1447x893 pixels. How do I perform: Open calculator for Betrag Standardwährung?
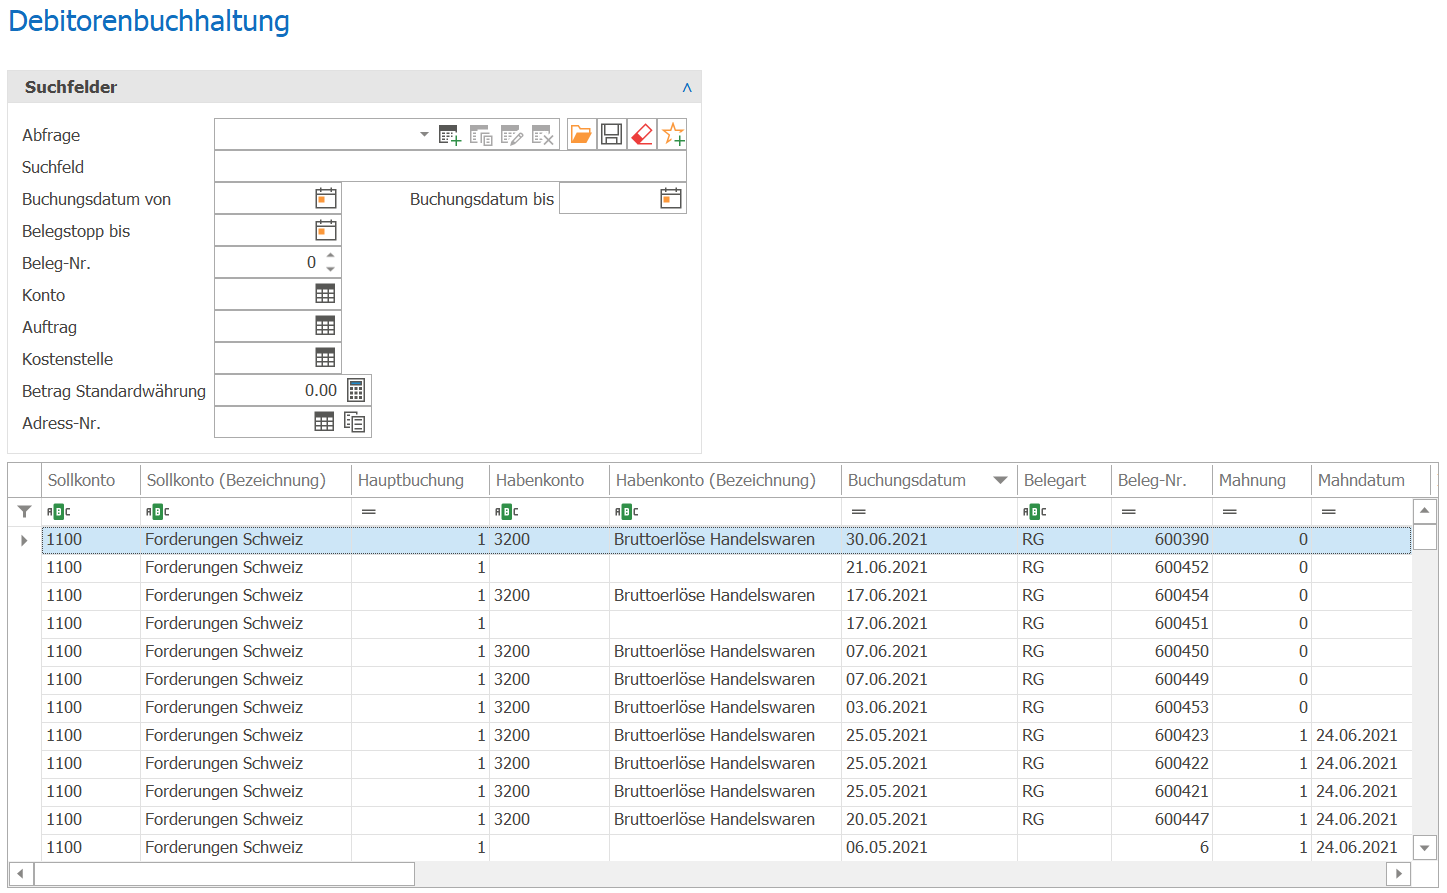[x=356, y=390]
